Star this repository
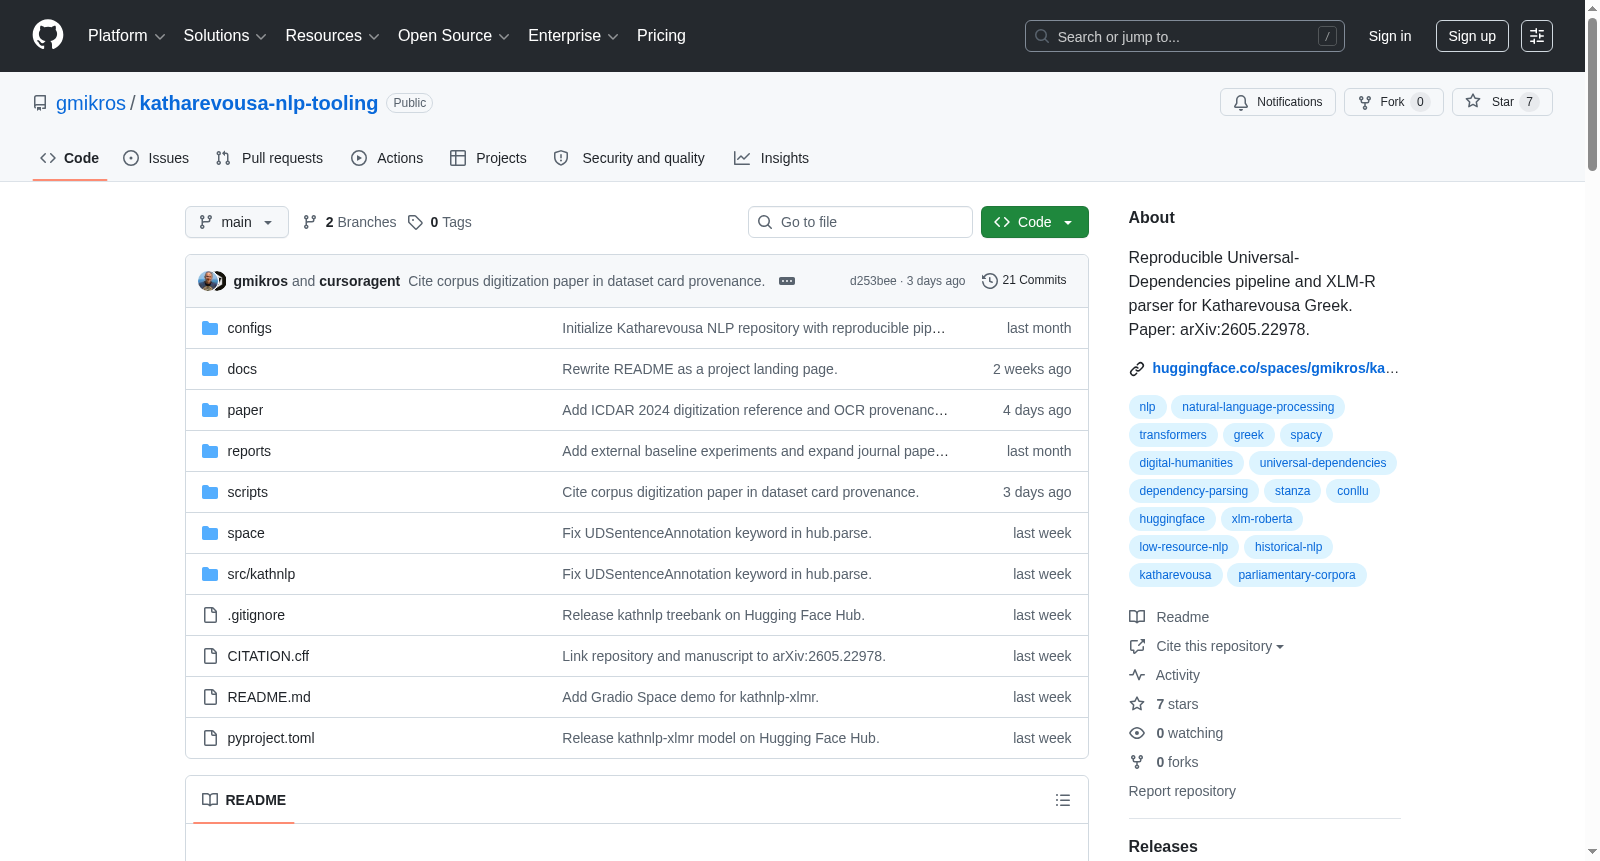The width and height of the screenshot is (1600, 861). point(1502,102)
